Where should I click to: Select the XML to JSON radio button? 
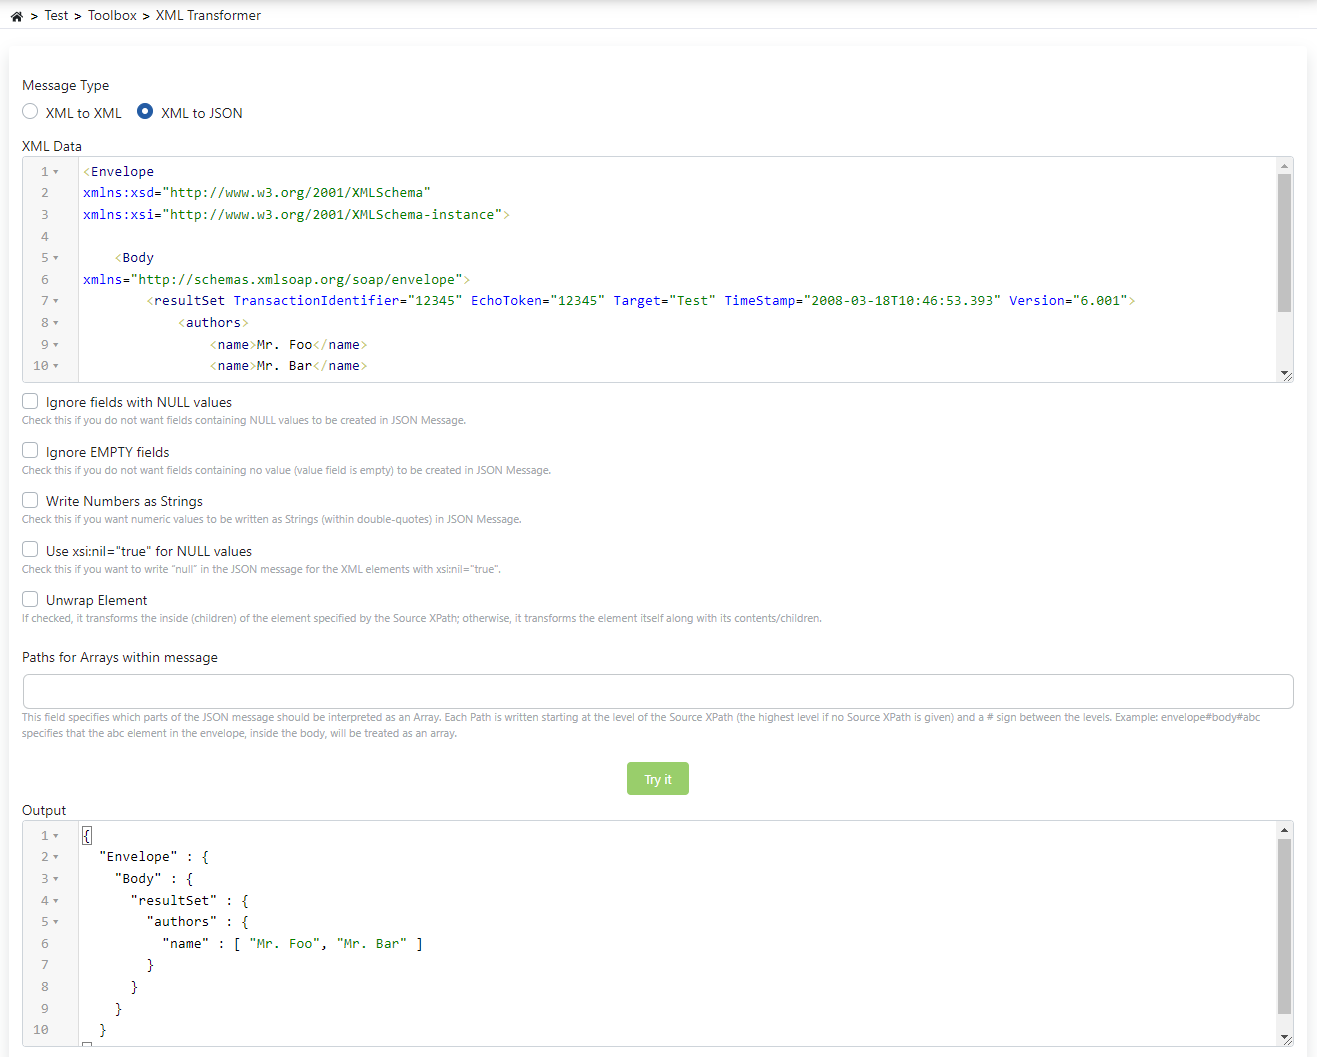(145, 111)
